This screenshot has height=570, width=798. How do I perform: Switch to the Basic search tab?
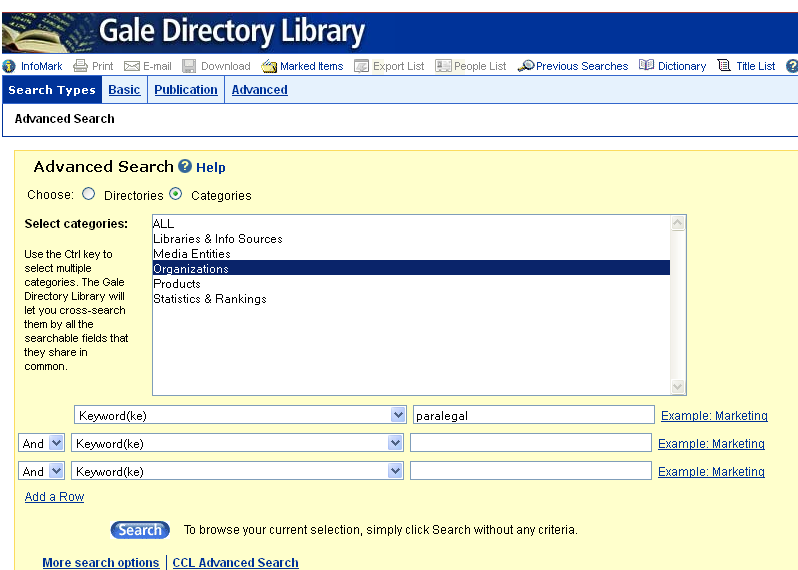(124, 90)
